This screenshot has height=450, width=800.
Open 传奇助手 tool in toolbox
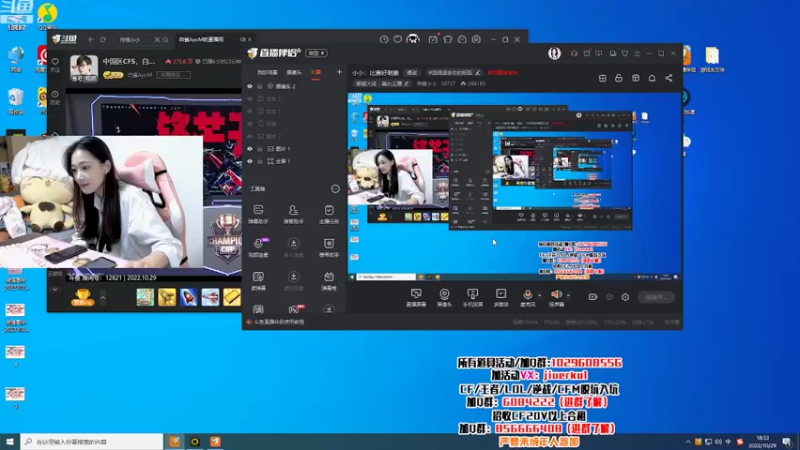point(329,247)
